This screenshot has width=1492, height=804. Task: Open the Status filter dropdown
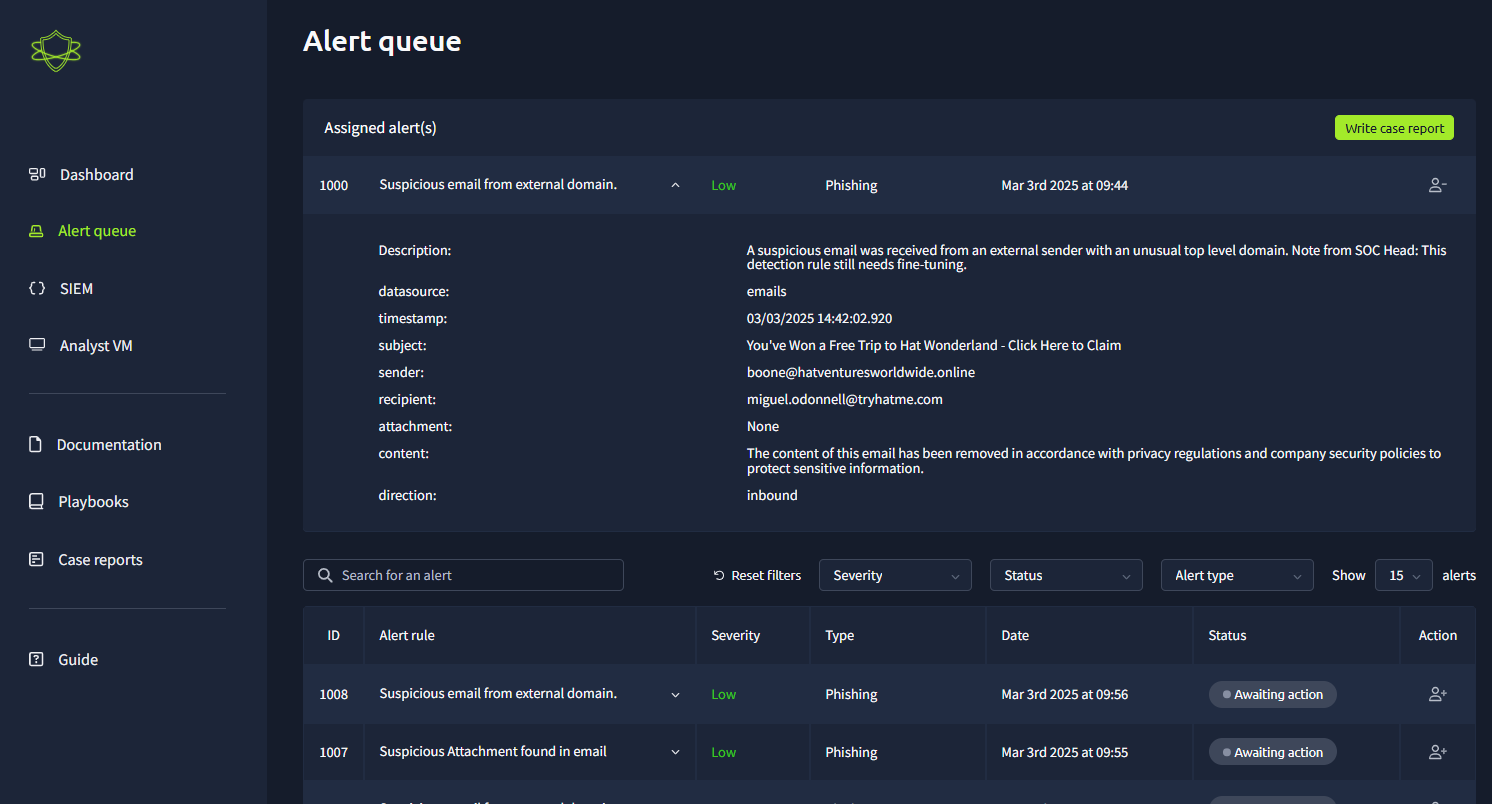[x=1066, y=575]
